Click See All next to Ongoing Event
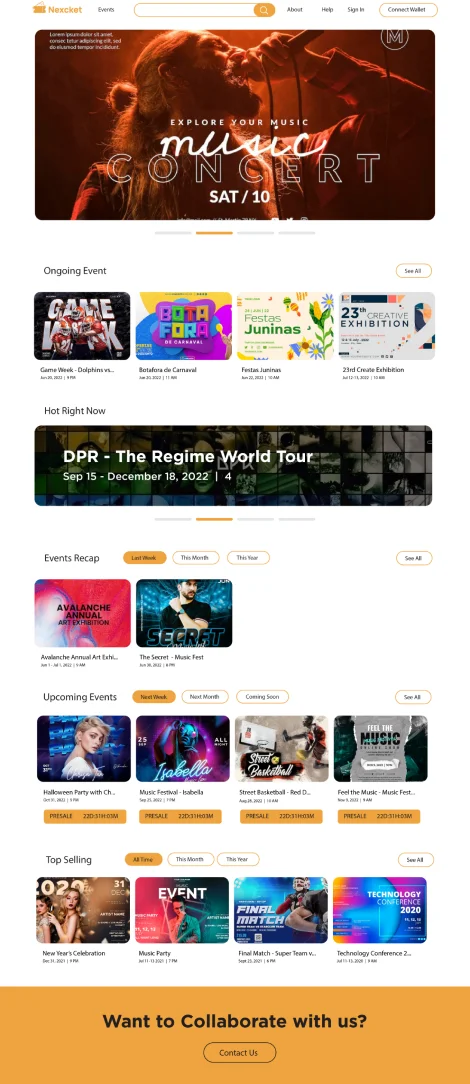 [413, 271]
